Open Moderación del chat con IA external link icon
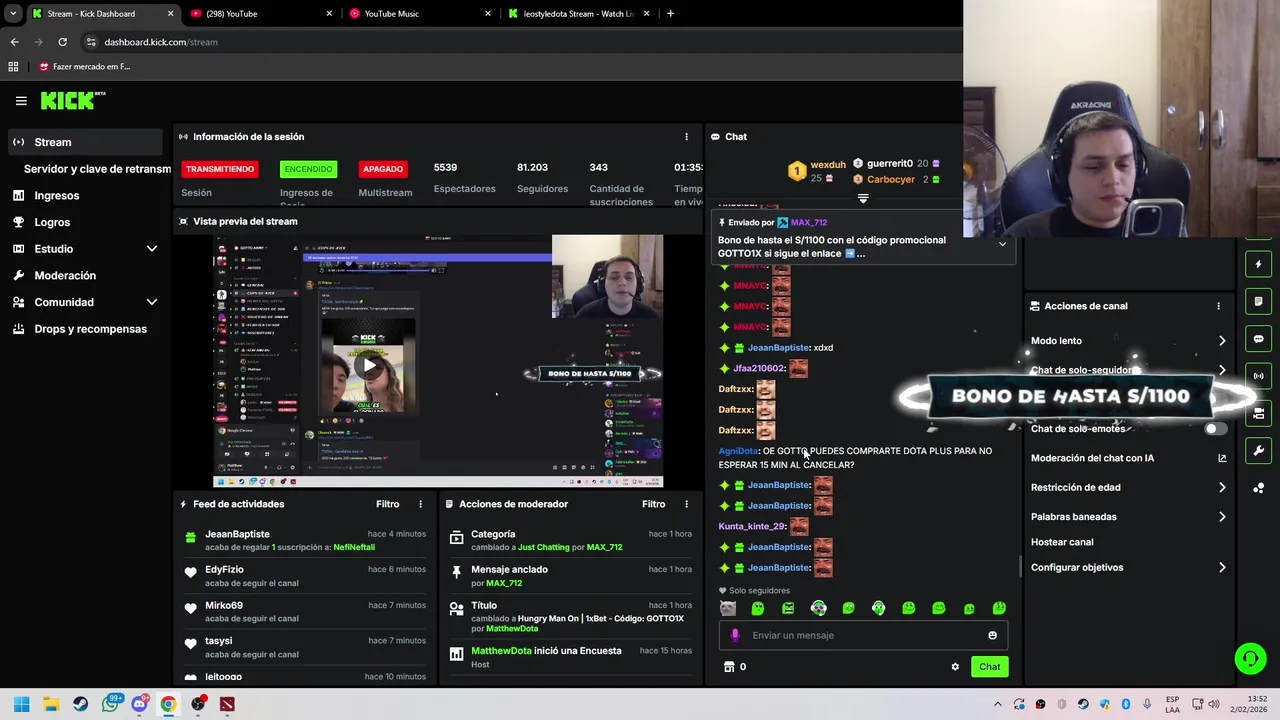The height and width of the screenshot is (720, 1280). click(1222, 458)
